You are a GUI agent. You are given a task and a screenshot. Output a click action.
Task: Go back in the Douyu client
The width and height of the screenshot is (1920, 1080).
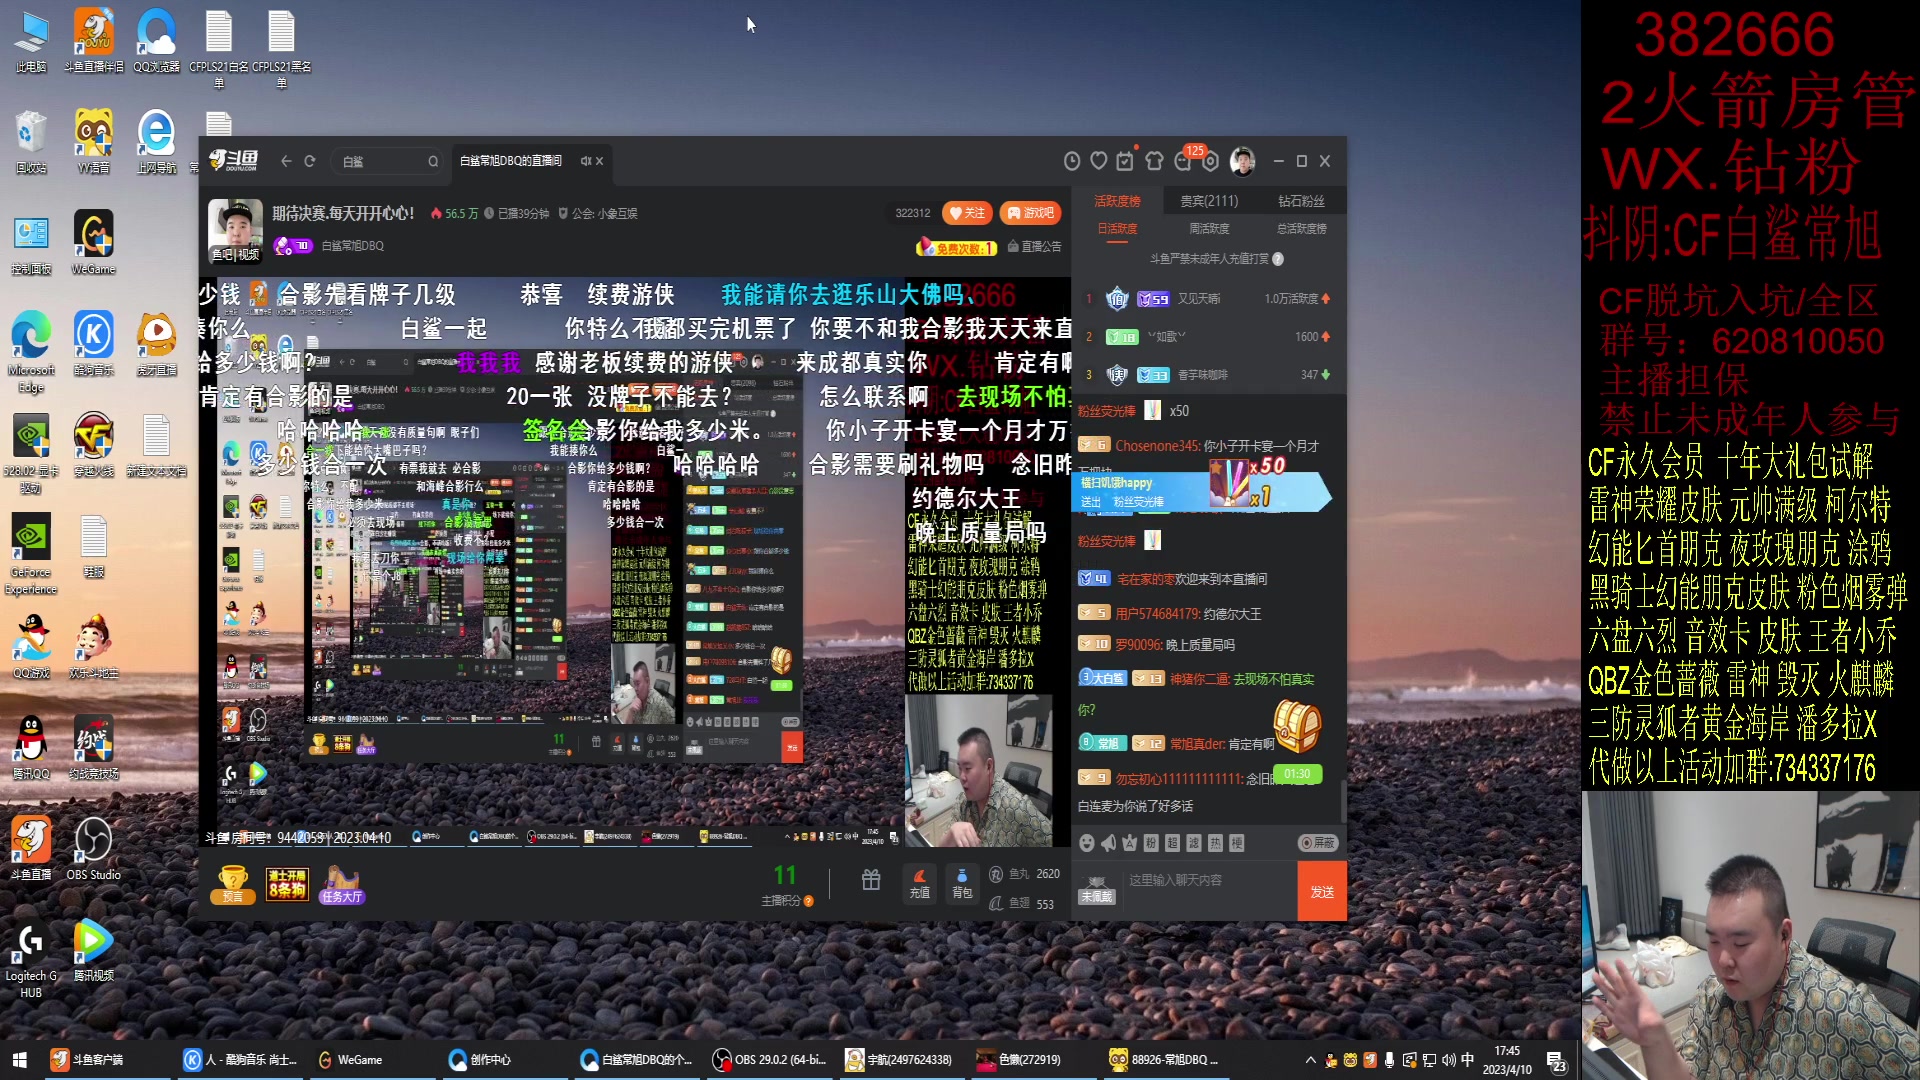point(286,161)
